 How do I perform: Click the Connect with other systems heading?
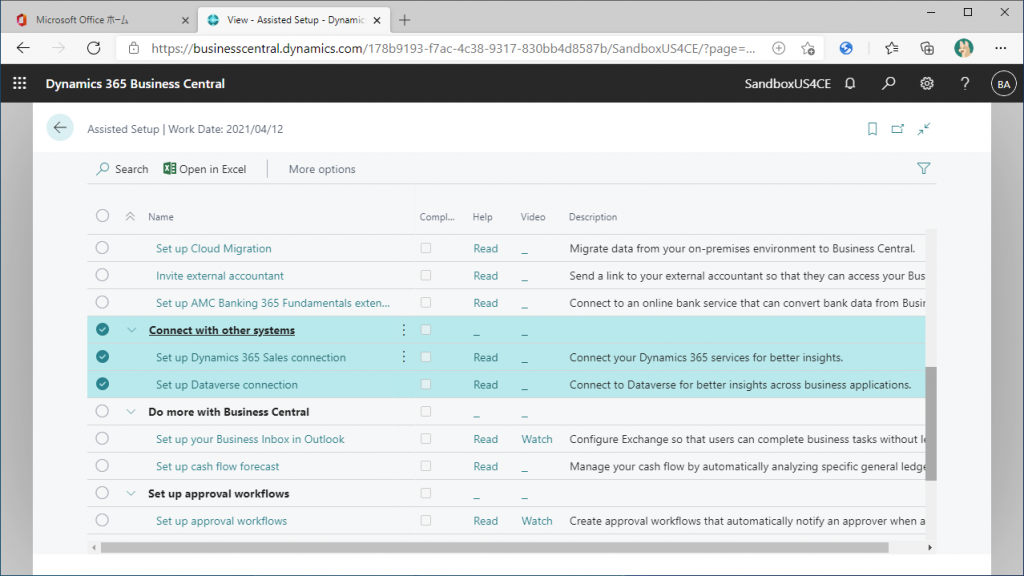(221, 330)
